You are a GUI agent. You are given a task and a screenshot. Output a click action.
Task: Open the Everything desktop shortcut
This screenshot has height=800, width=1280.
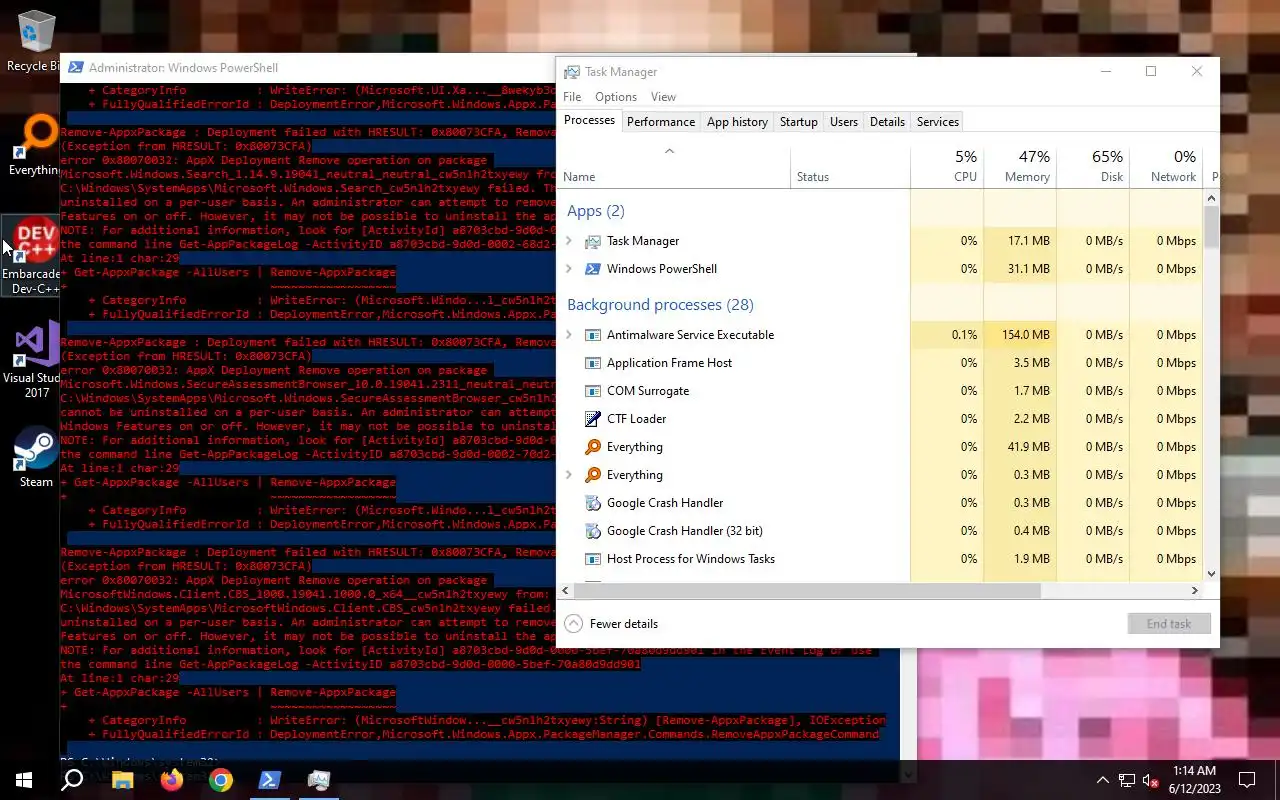pos(34,146)
